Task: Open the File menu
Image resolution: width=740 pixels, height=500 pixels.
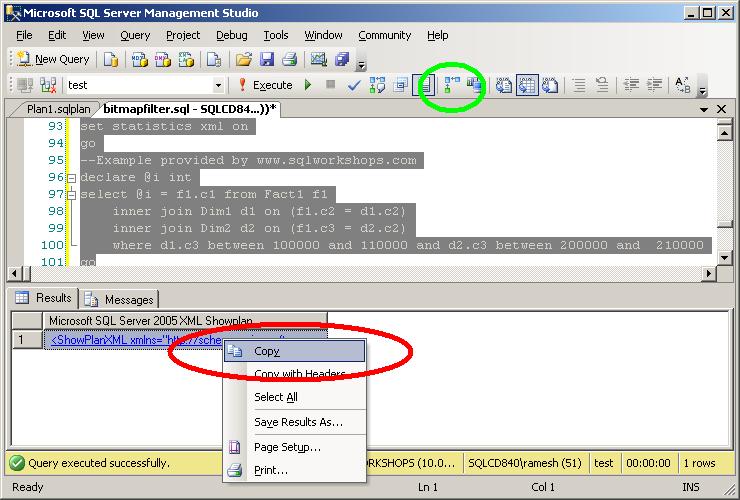Action: click(24, 35)
